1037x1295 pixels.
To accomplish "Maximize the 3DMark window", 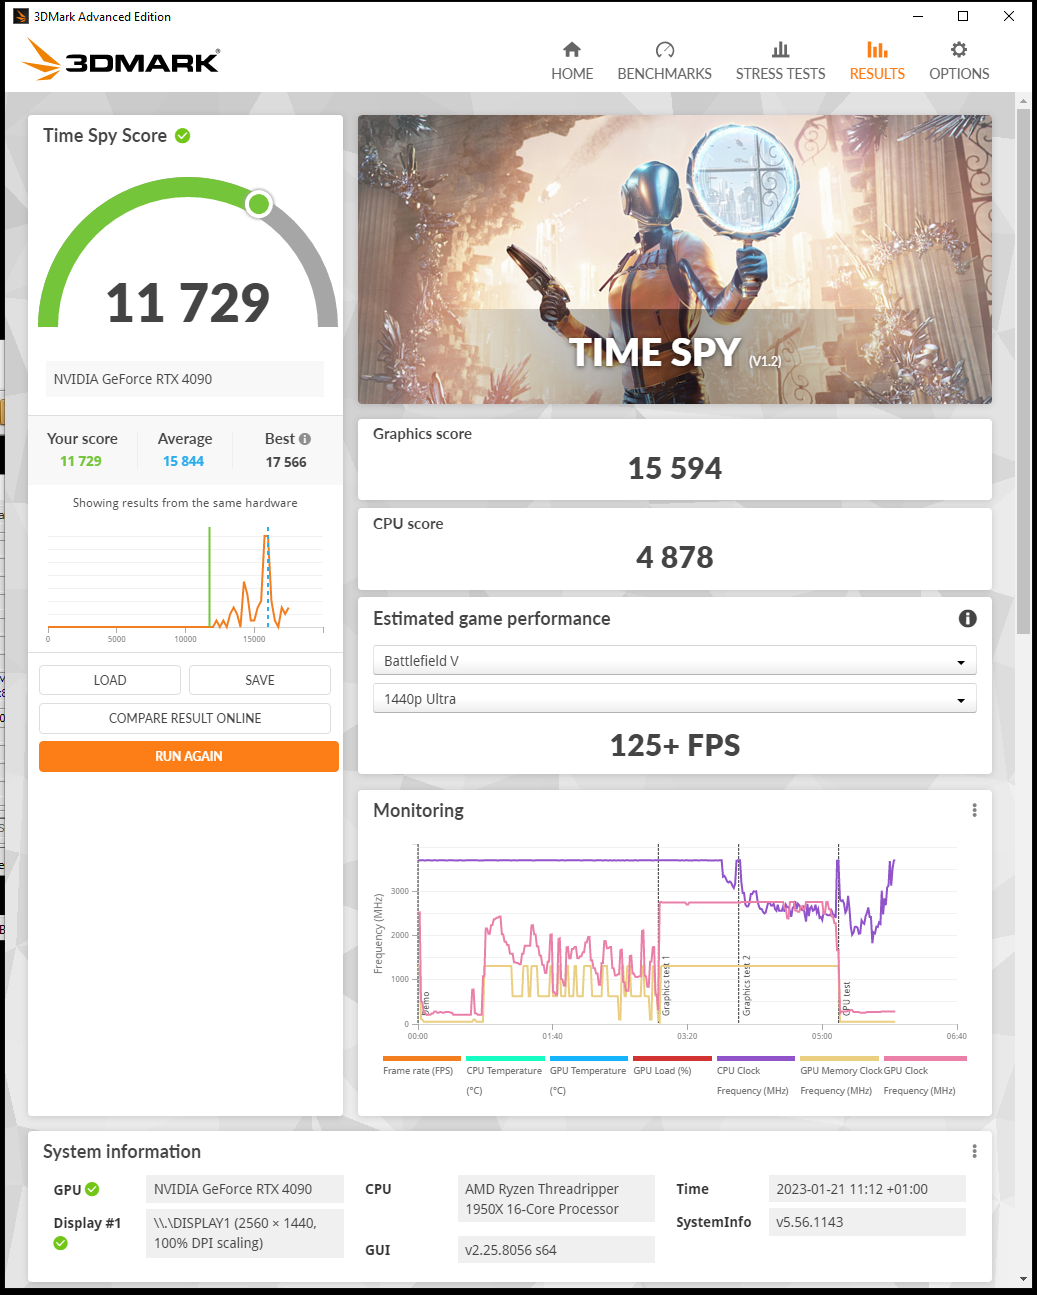I will 963,16.
